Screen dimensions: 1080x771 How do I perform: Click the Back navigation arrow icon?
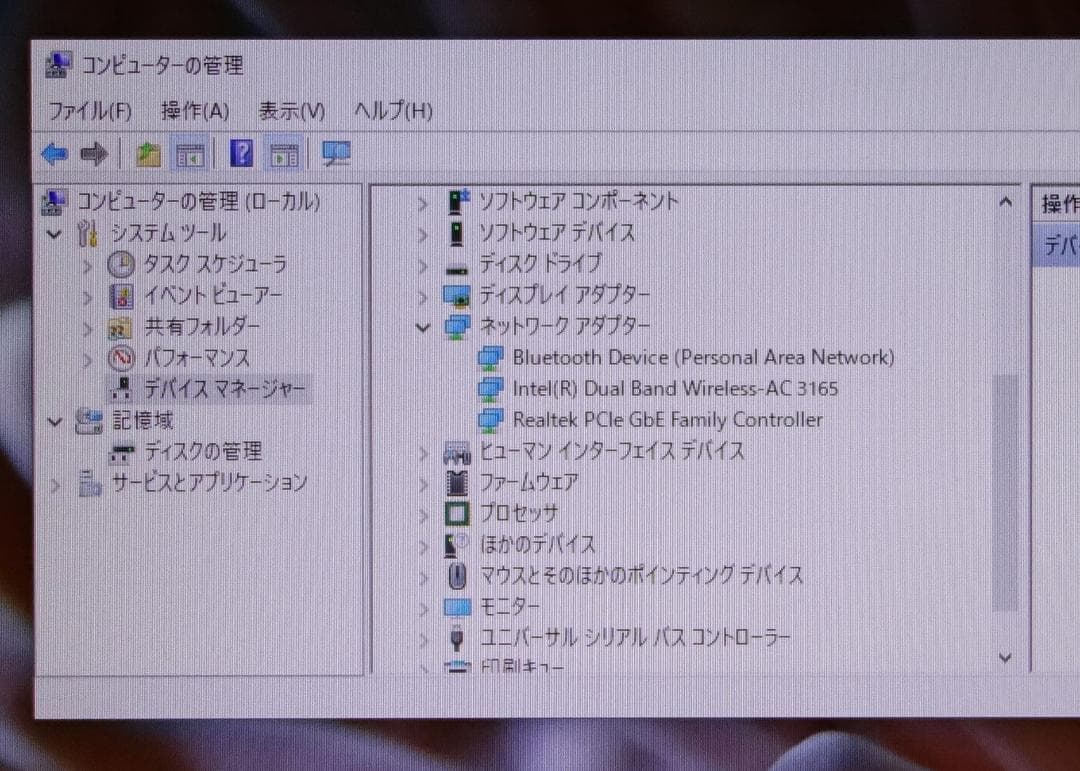point(55,153)
